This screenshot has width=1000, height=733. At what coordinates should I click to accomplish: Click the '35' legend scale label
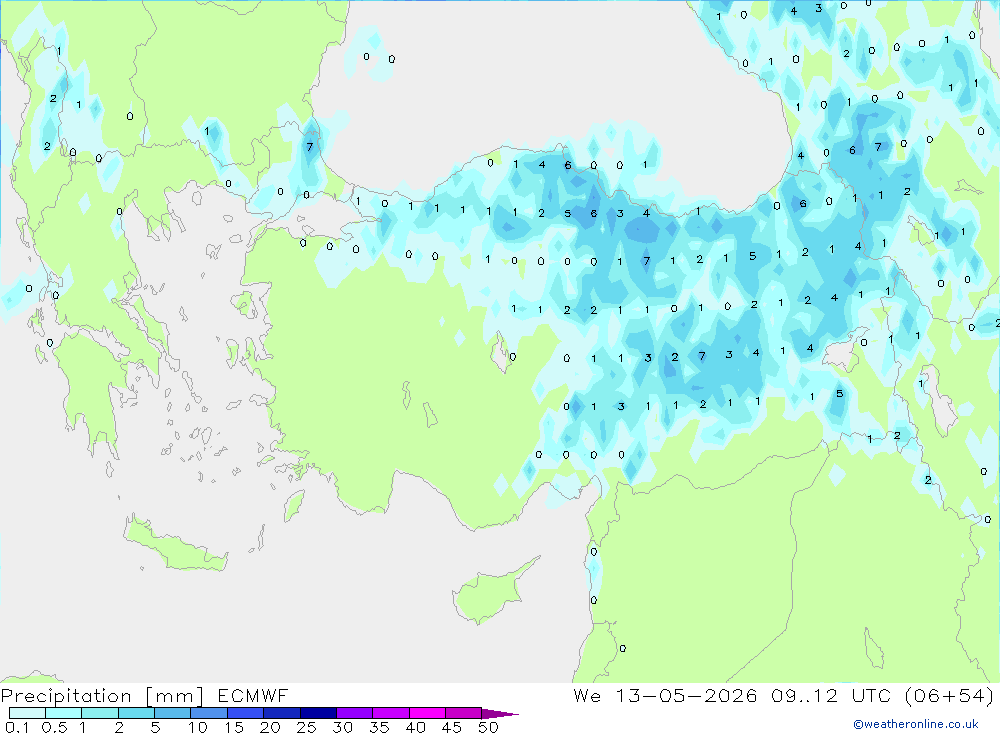pos(379,727)
